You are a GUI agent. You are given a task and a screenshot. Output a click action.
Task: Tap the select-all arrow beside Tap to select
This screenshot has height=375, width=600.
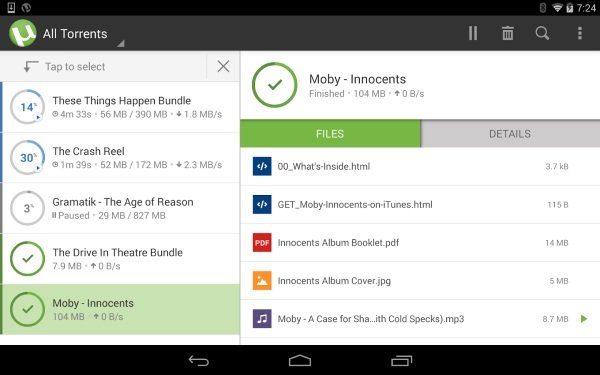31,66
